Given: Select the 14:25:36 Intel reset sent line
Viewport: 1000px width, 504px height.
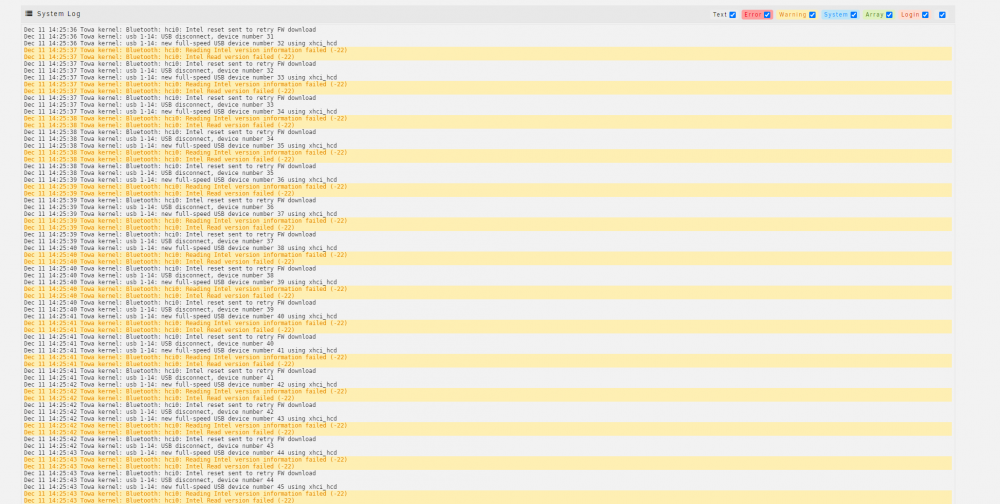Looking at the screenshot, I should coord(170,29).
